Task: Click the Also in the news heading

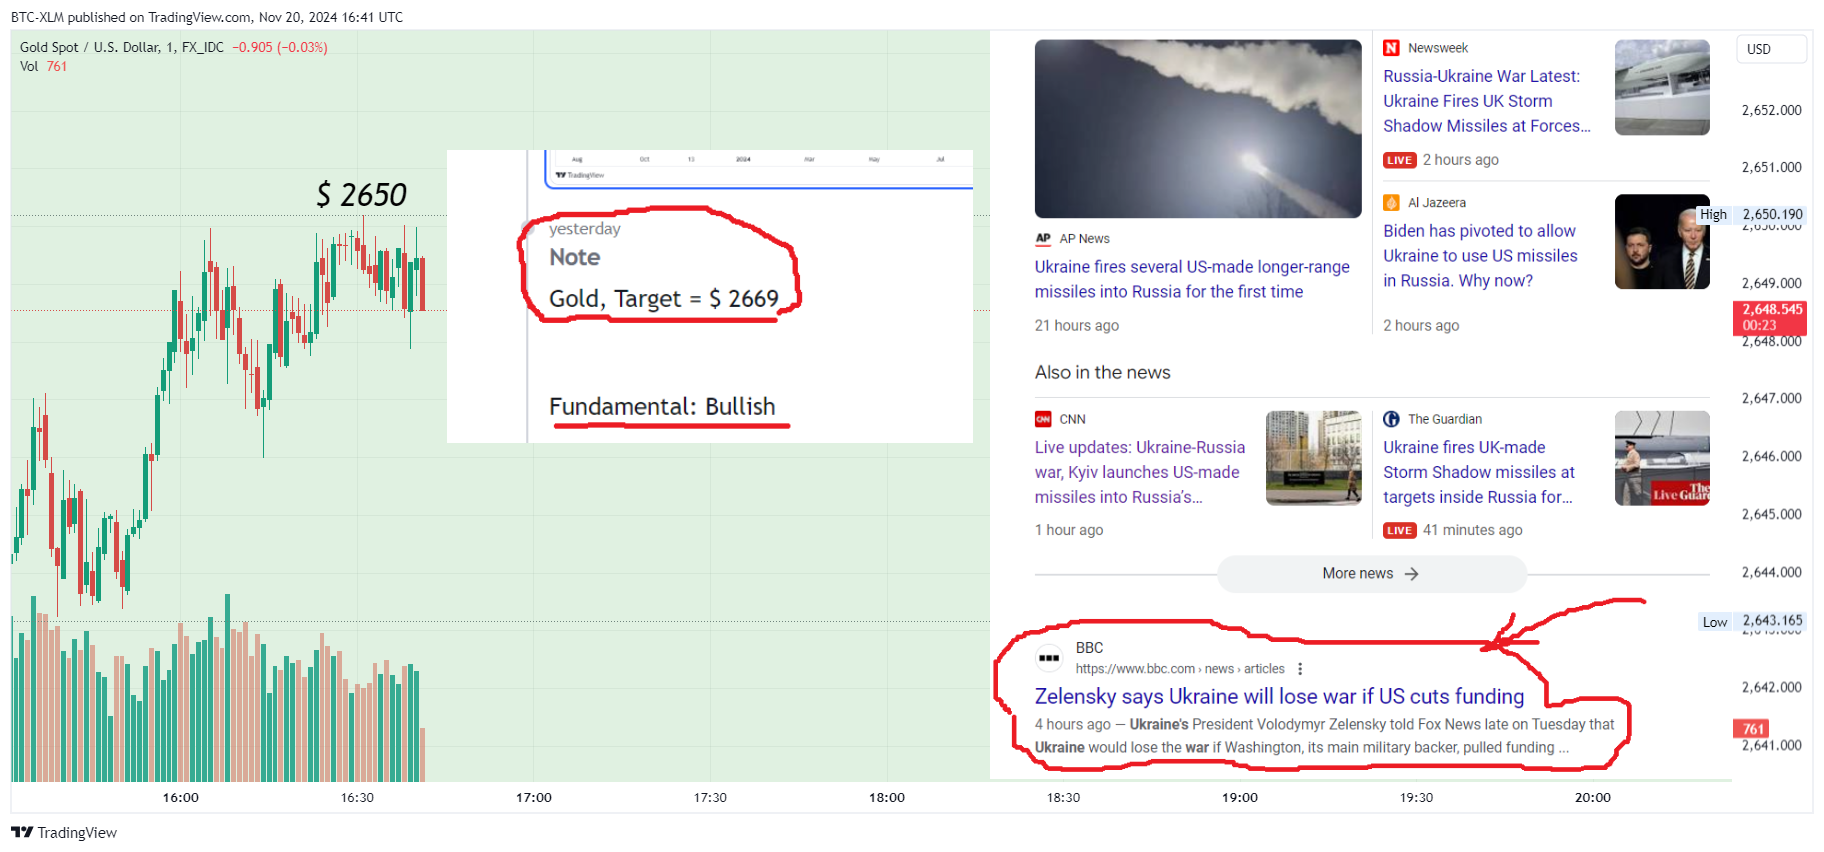Action: click(1102, 372)
